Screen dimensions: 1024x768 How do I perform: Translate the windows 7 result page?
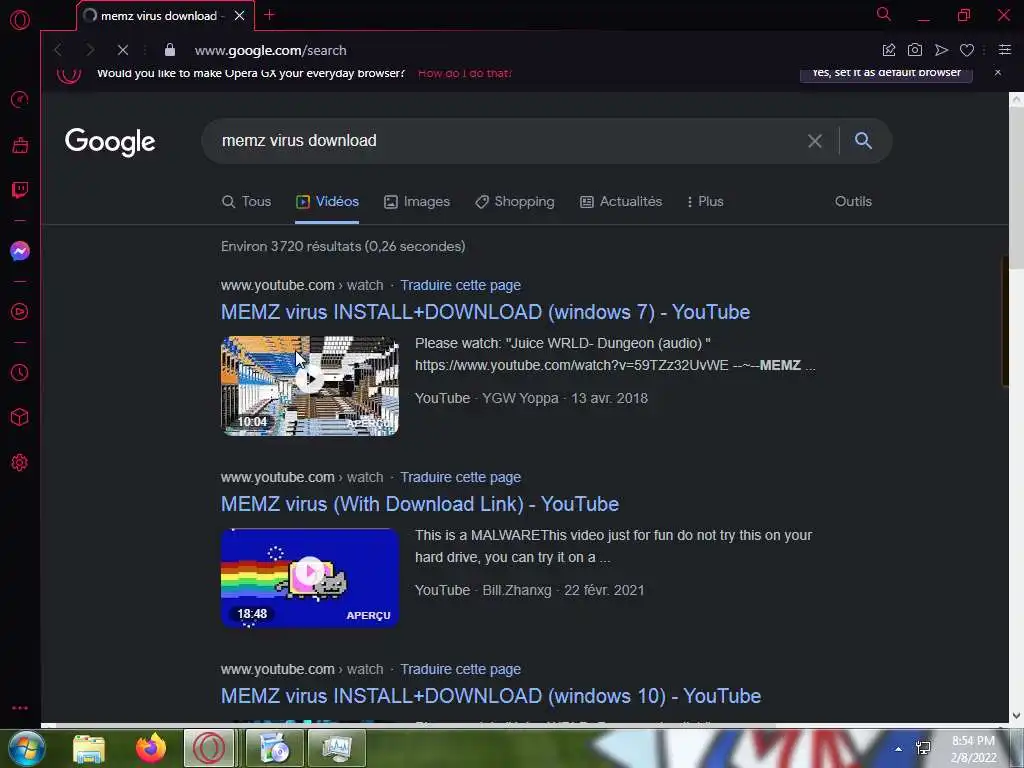click(460, 285)
